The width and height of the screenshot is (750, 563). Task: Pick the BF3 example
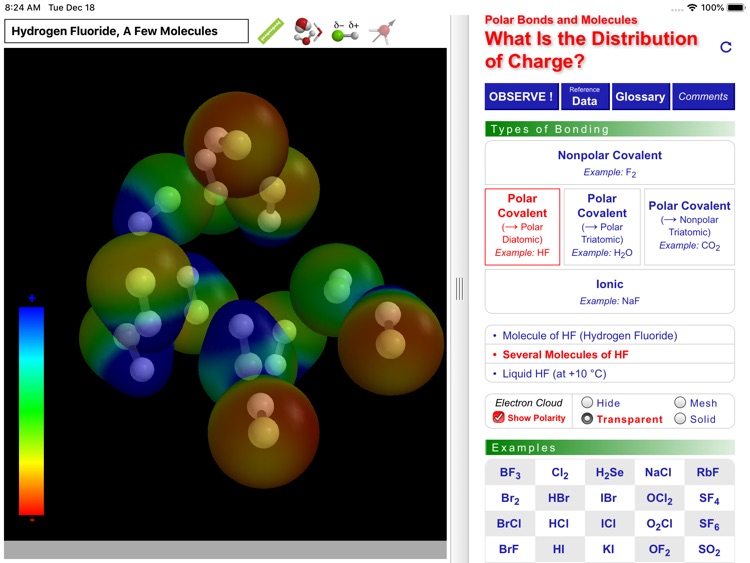pyautogui.click(x=510, y=473)
